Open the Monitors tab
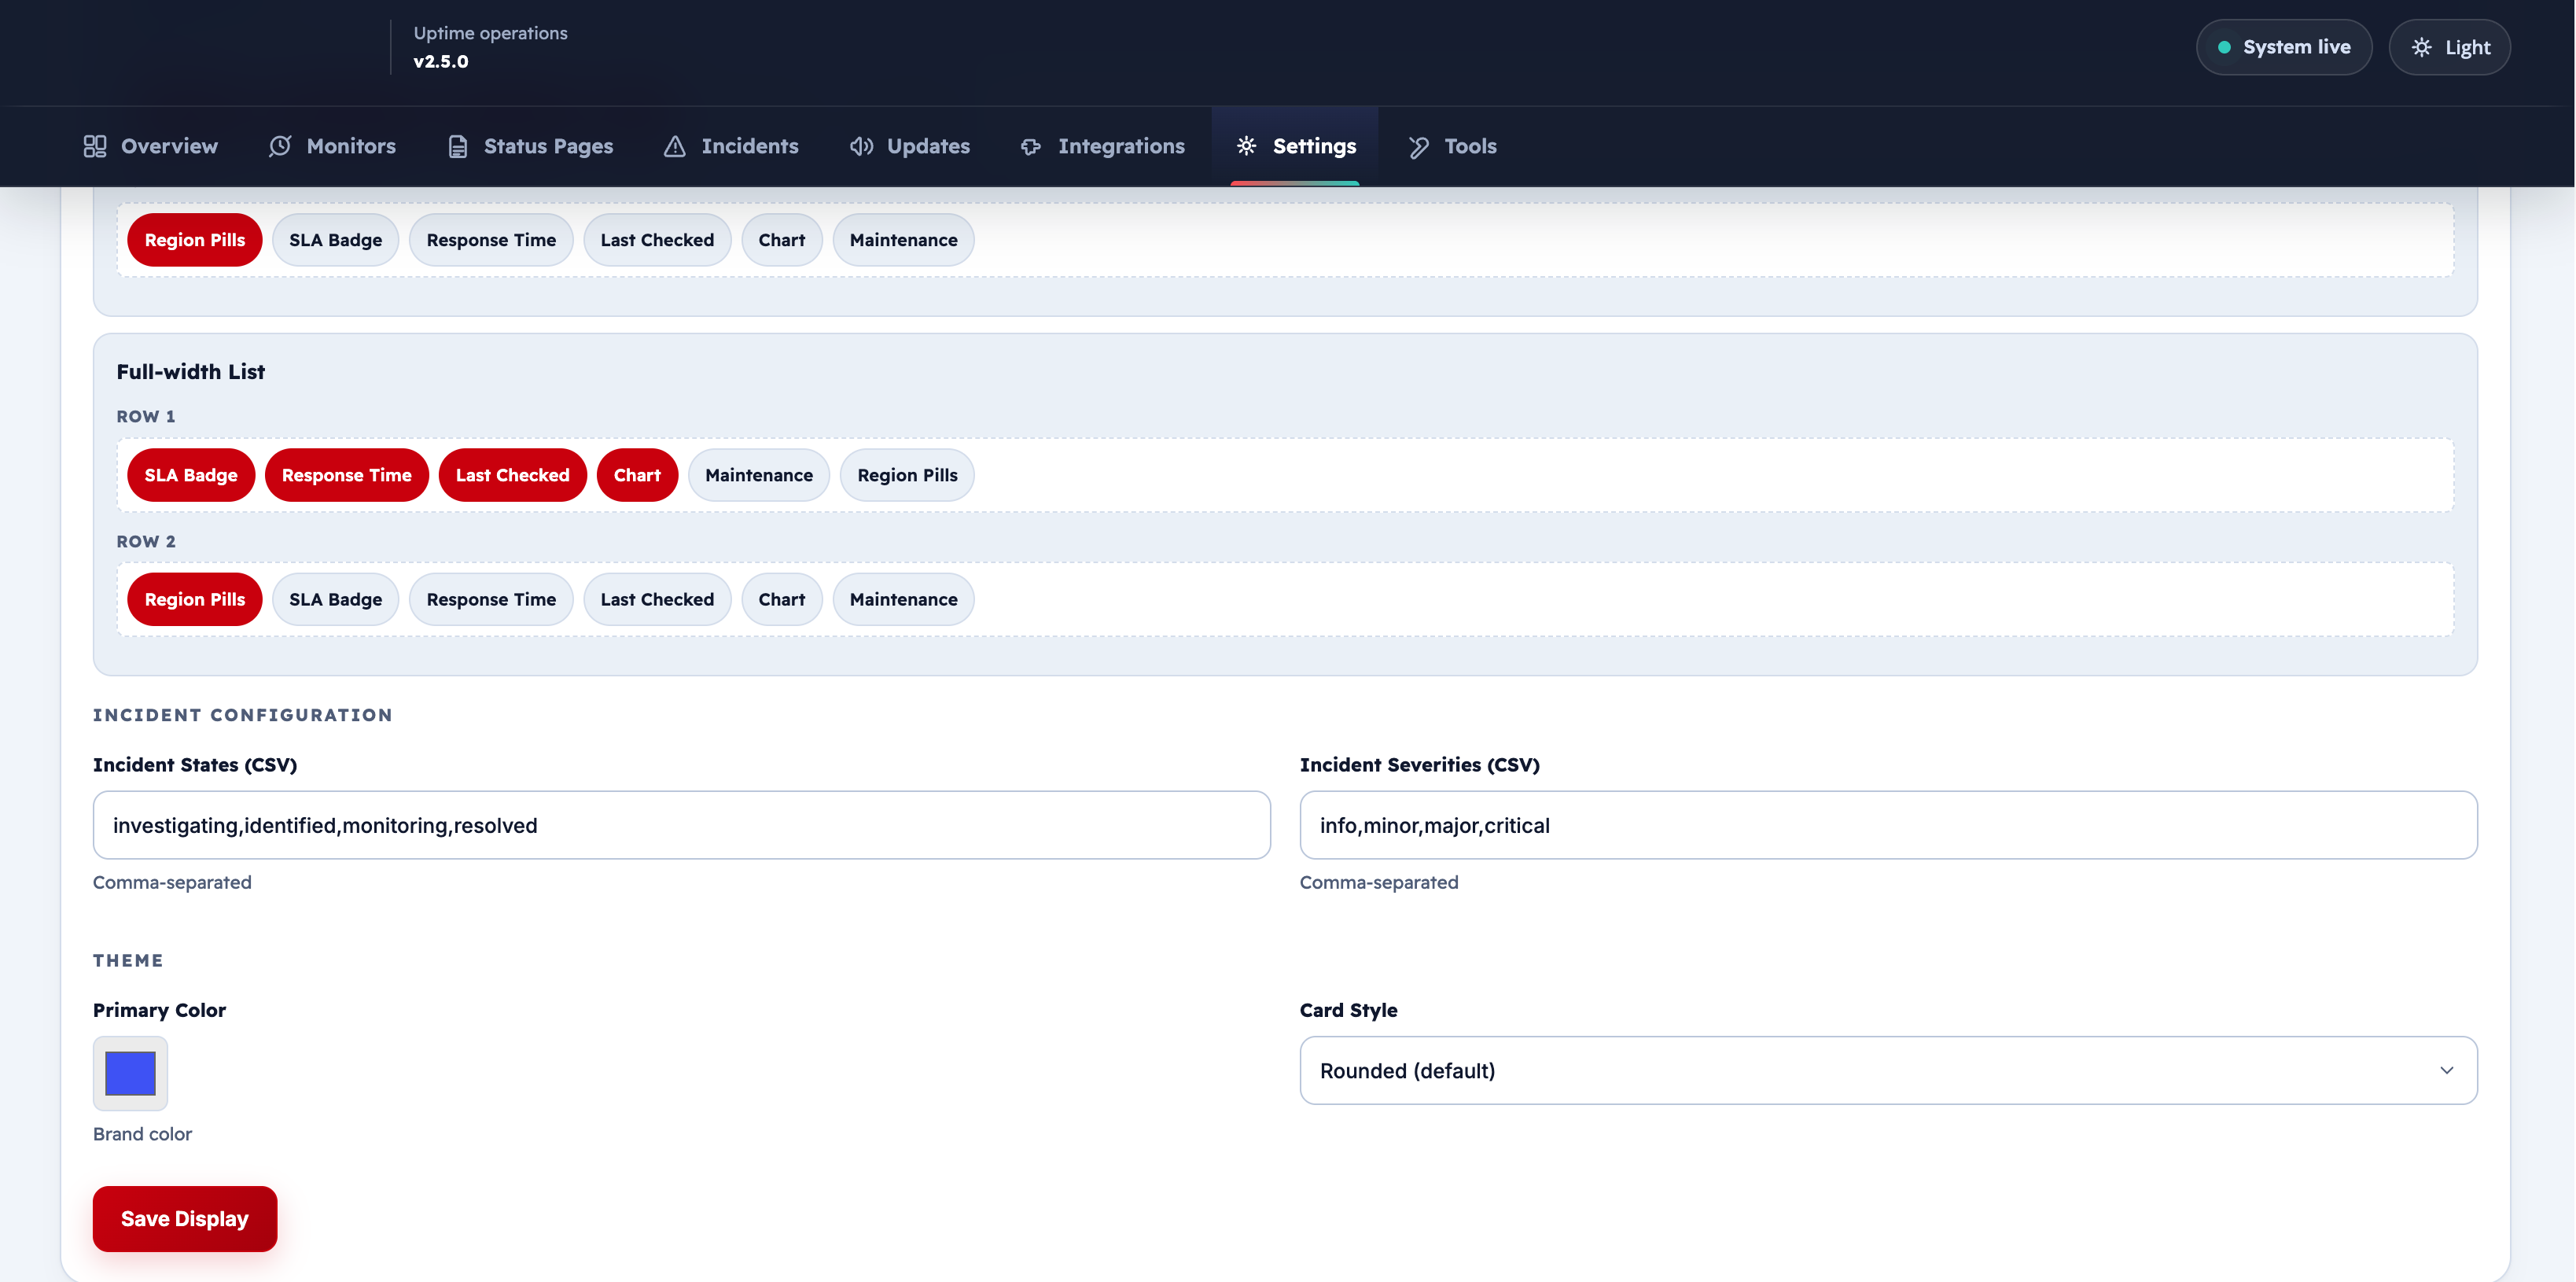Screen dimensions: 2576x1282 tap(332, 146)
